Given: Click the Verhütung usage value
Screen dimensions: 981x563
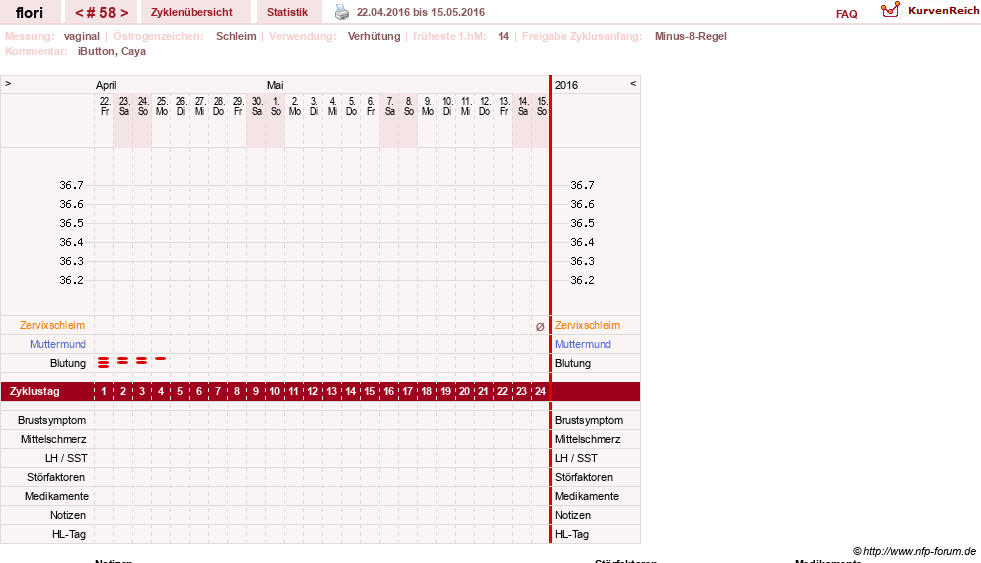Looking at the screenshot, I should point(374,36).
